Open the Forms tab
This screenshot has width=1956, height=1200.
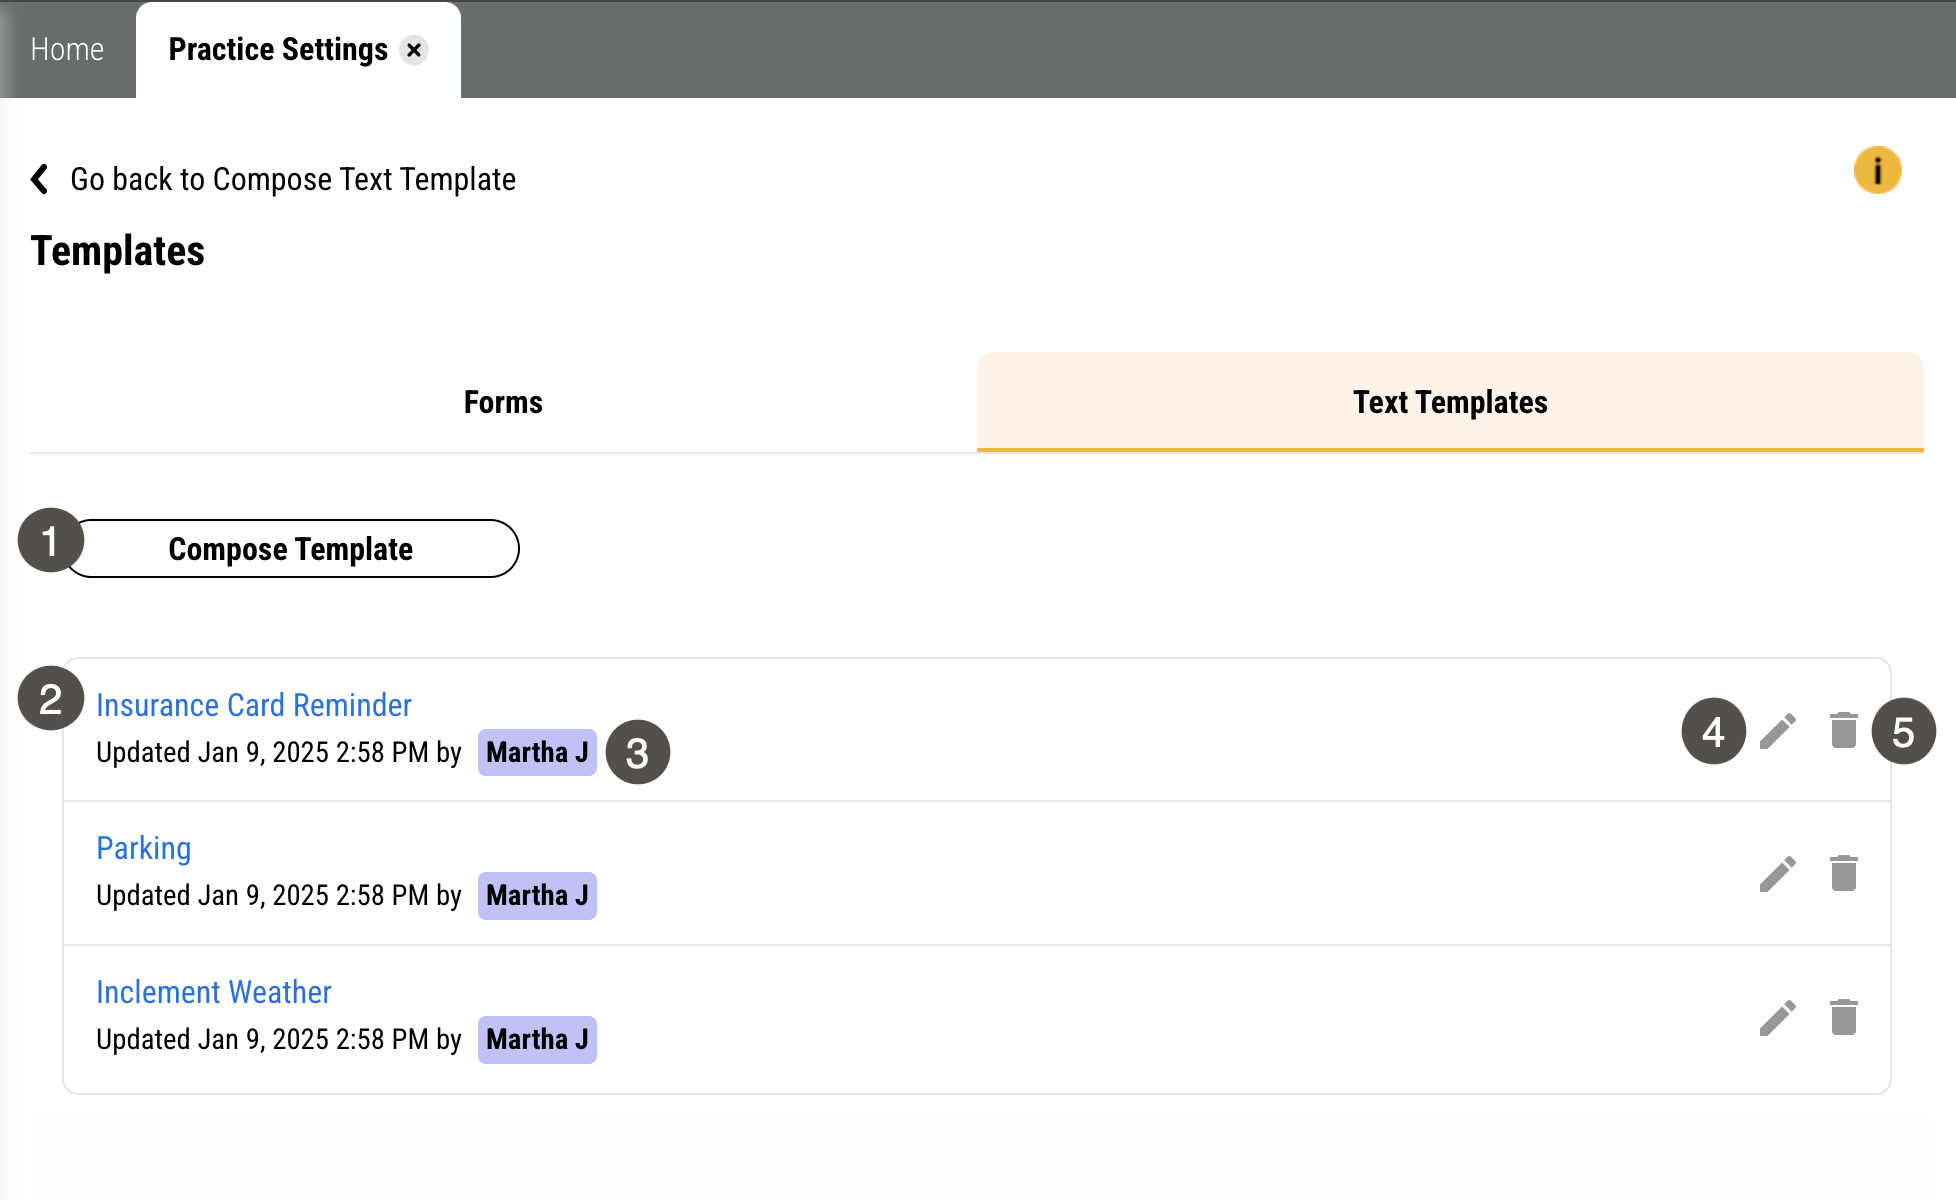point(503,402)
